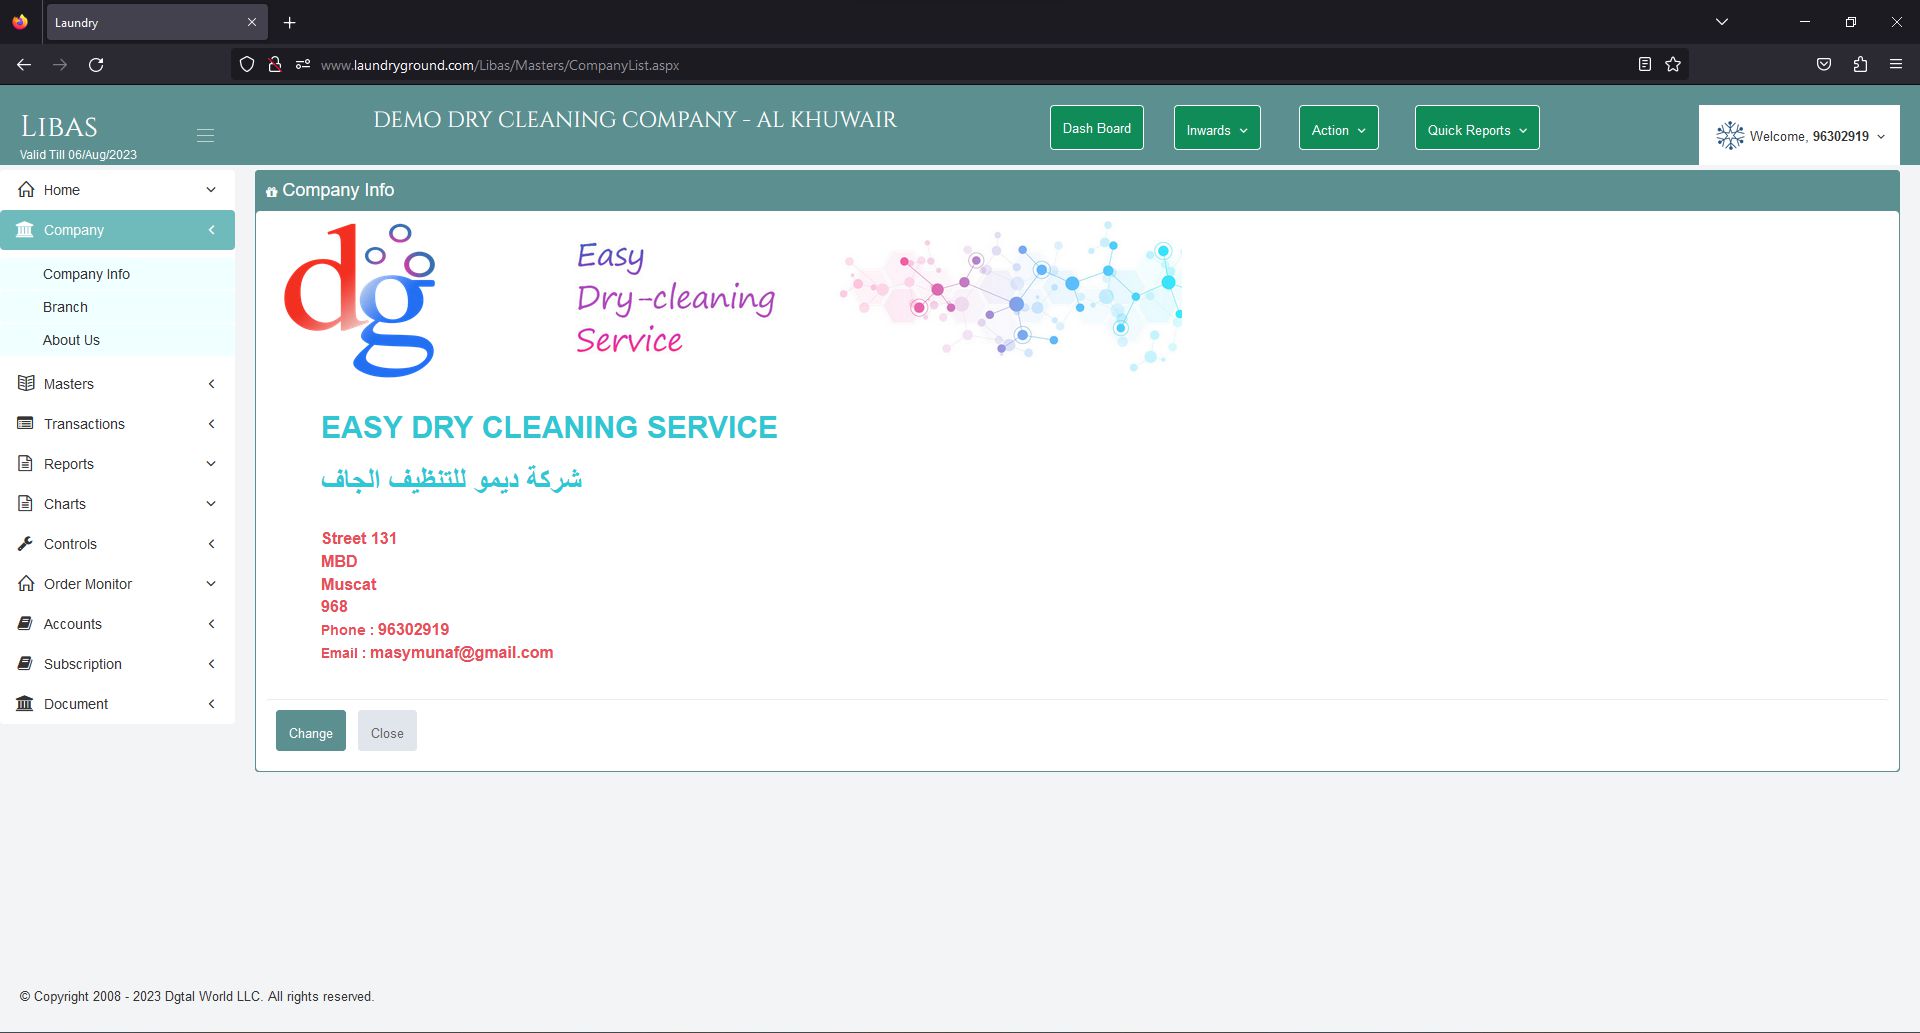Expand the Document menu chevron
The width and height of the screenshot is (1920, 1033).
211,704
